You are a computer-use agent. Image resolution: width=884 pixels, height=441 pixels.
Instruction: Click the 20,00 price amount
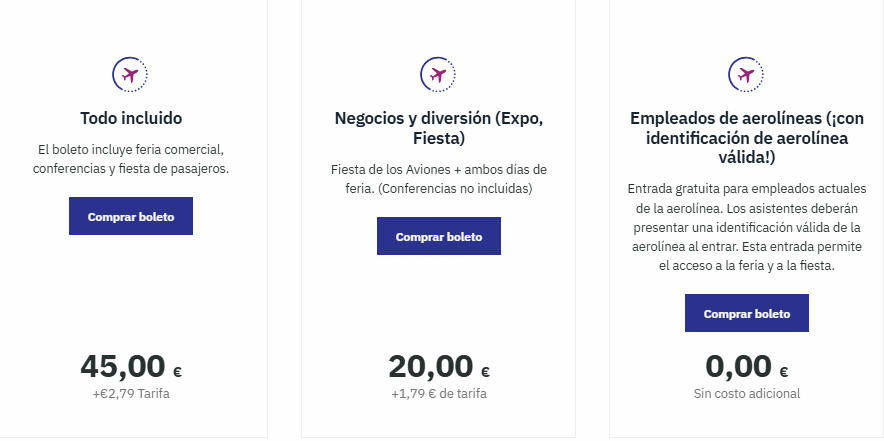pos(429,367)
